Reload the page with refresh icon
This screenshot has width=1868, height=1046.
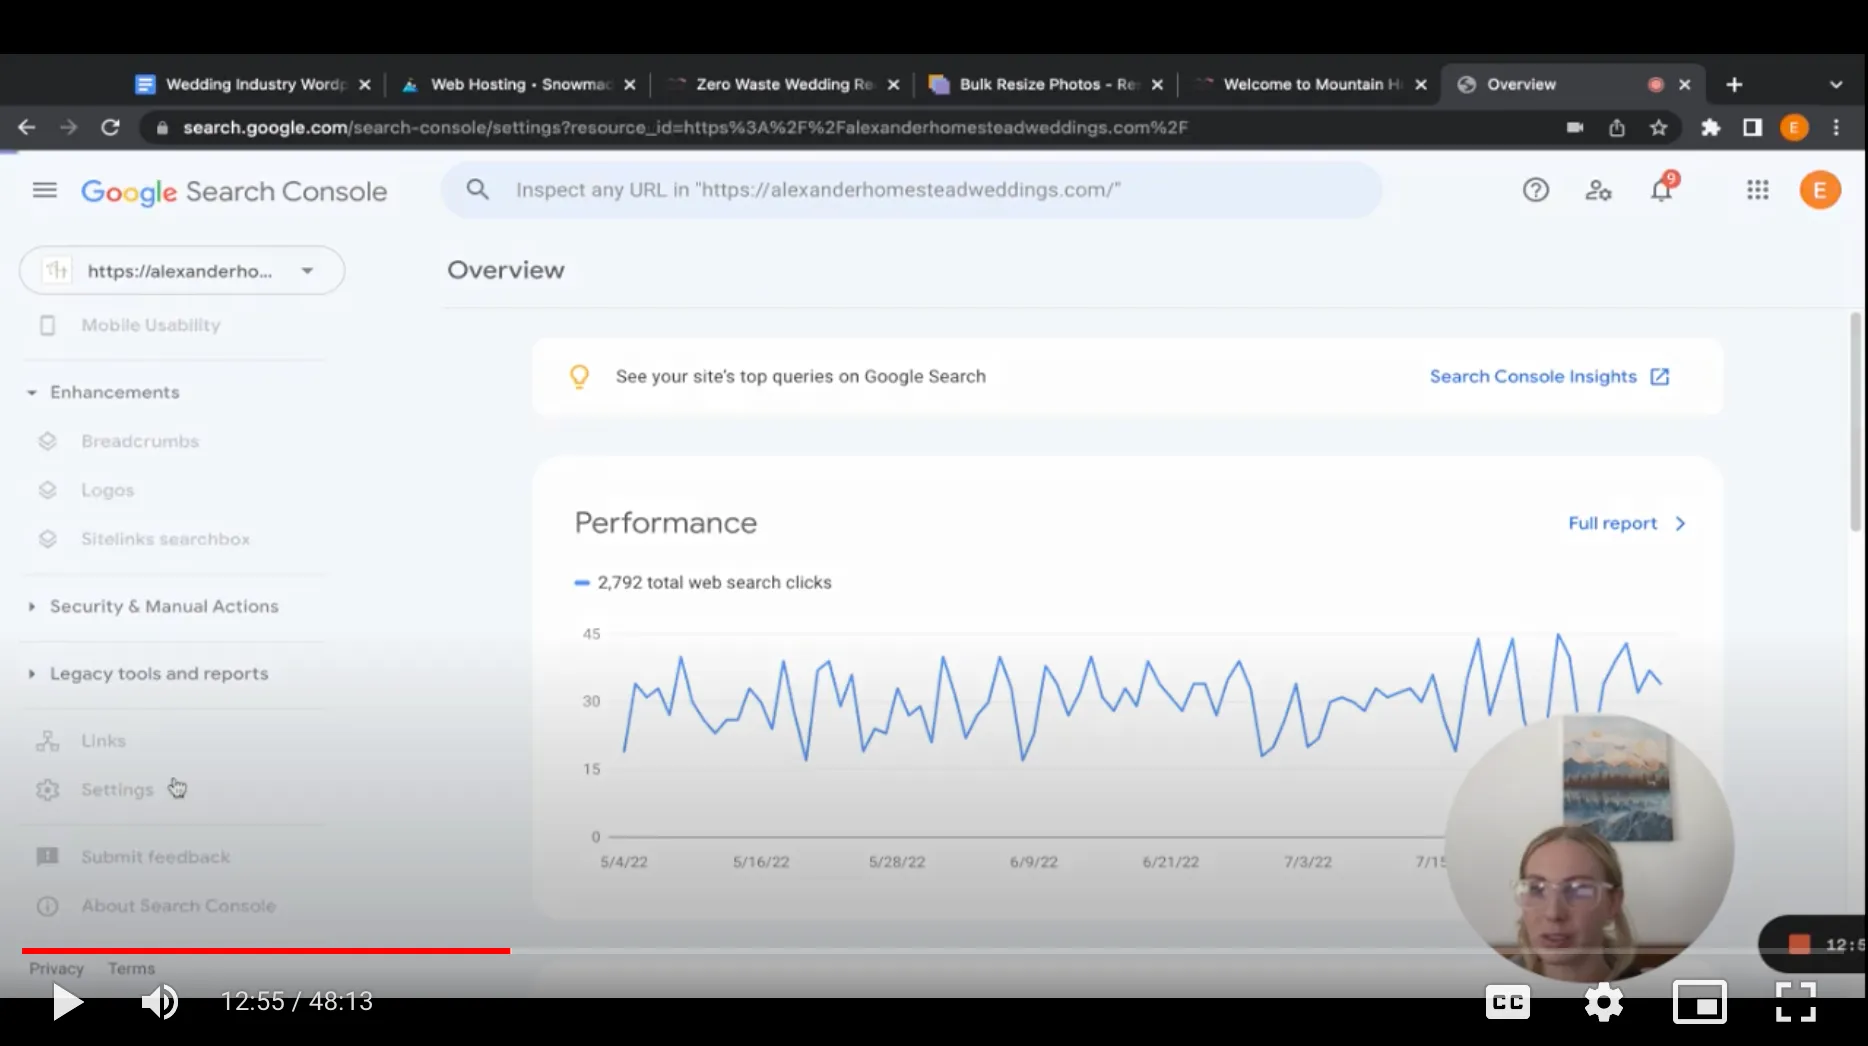coord(110,127)
